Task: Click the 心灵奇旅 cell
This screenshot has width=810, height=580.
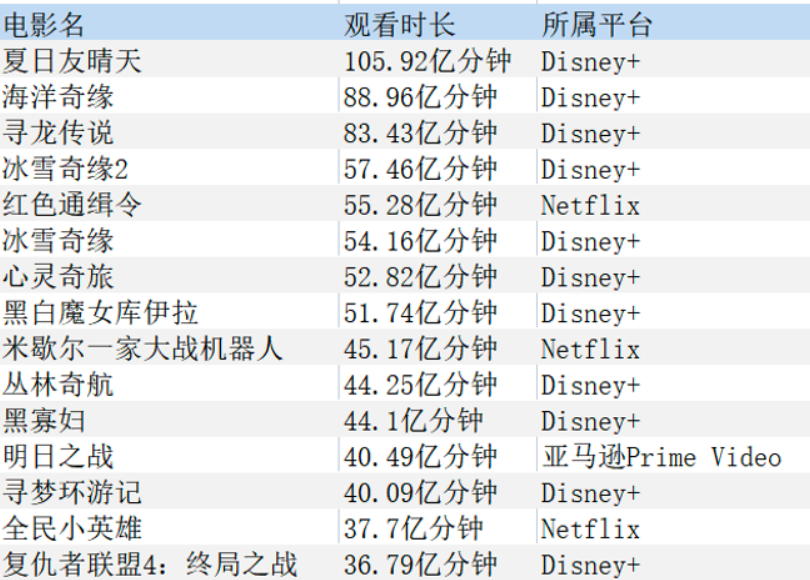Action: pos(59,277)
